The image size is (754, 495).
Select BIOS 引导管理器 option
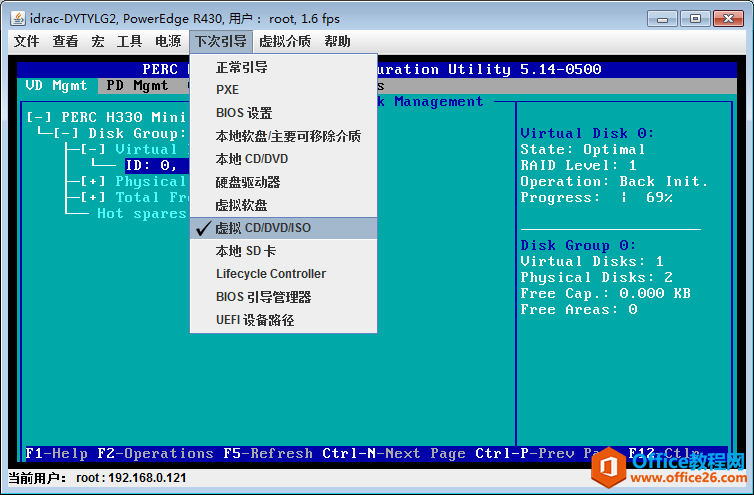coord(283,297)
